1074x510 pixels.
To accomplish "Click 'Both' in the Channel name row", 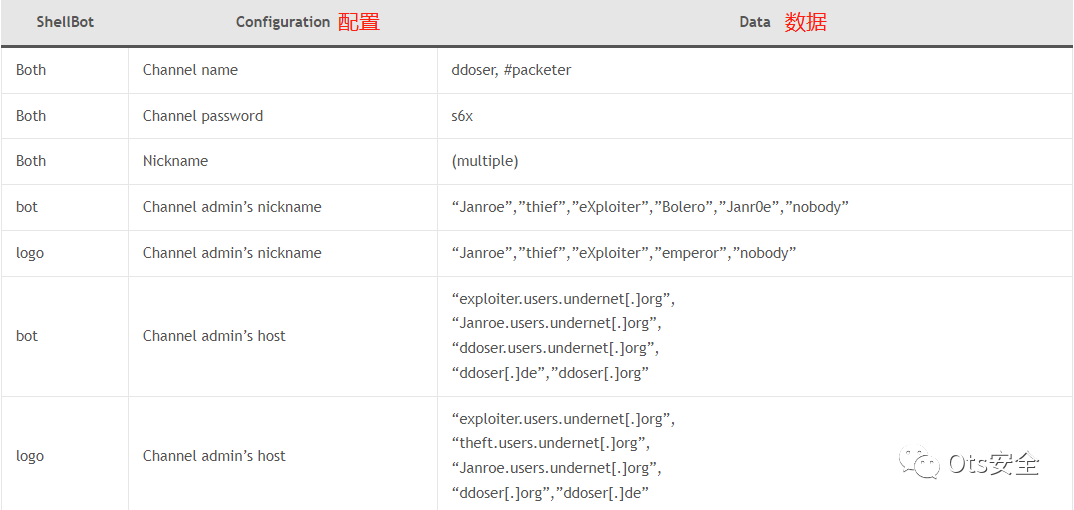I will coord(31,70).
